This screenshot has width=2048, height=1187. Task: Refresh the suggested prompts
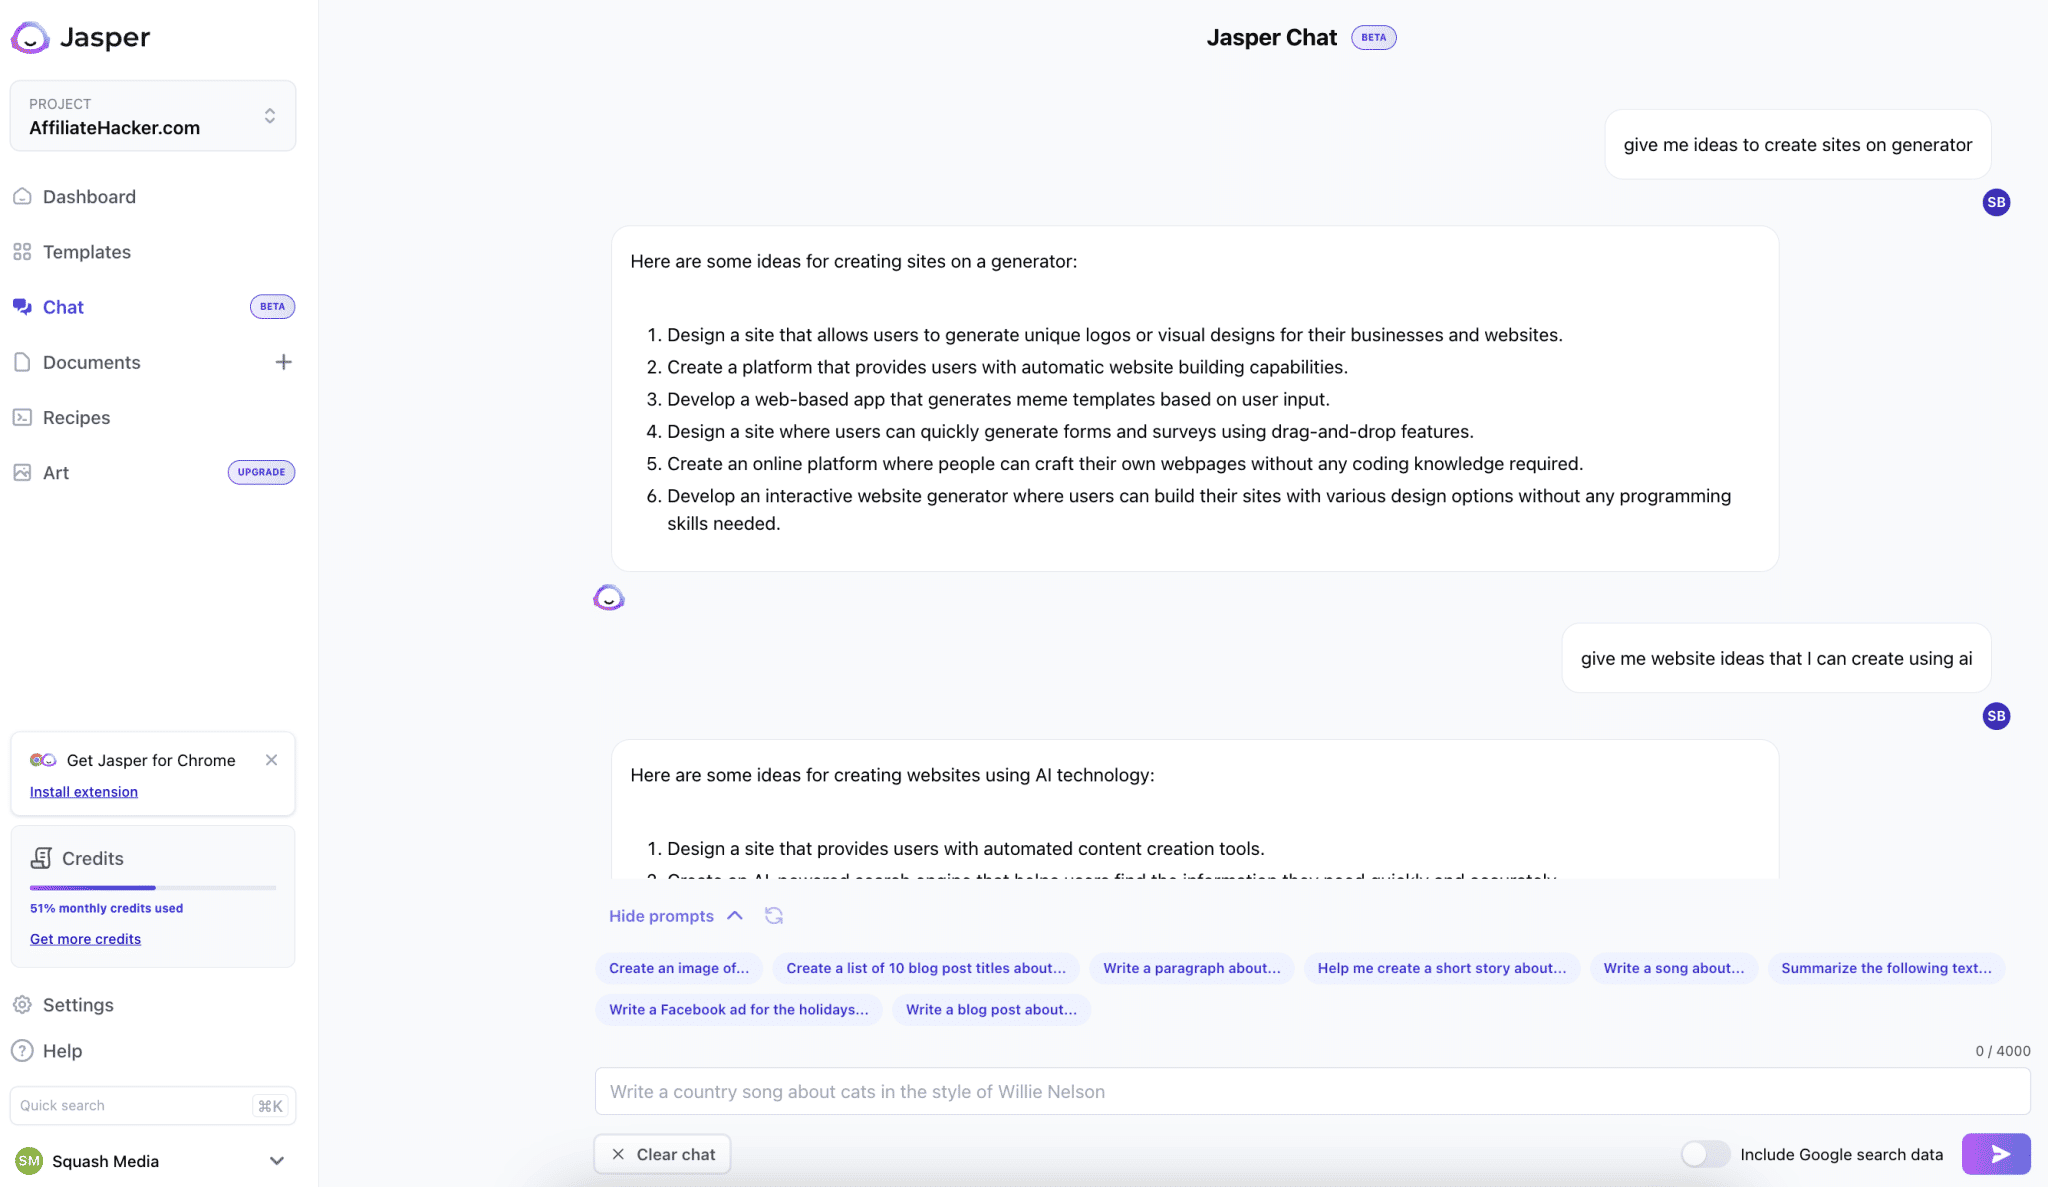coord(774,916)
